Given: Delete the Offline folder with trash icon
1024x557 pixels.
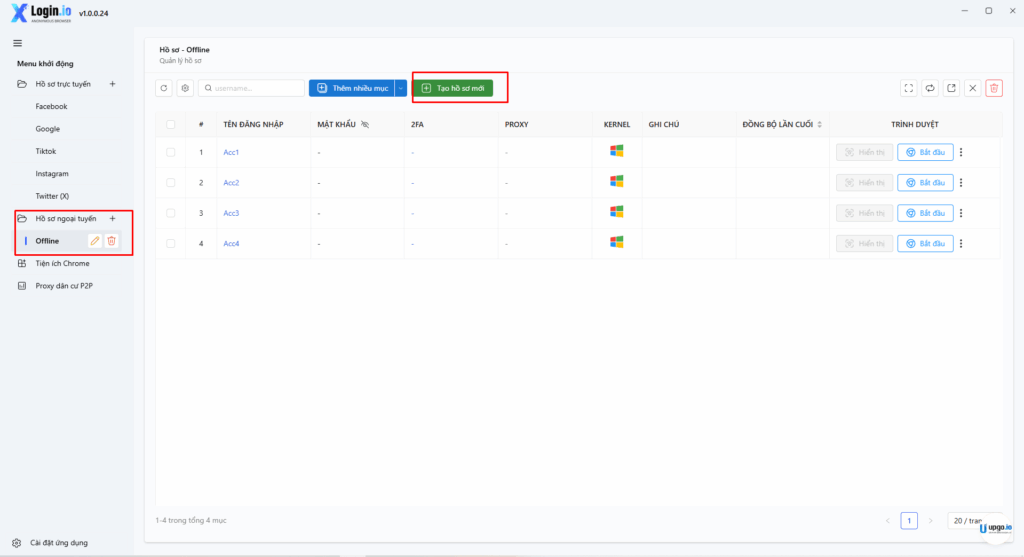Looking at the screenshot, I should click(x=112, y=241).
